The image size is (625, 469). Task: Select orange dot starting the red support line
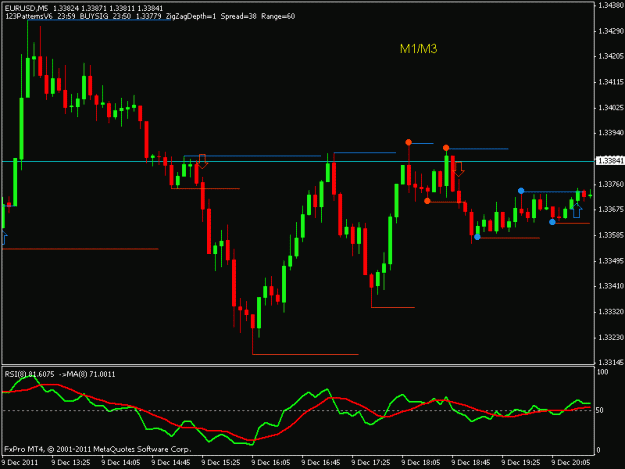pyautogui.click(x=427, y=201)
